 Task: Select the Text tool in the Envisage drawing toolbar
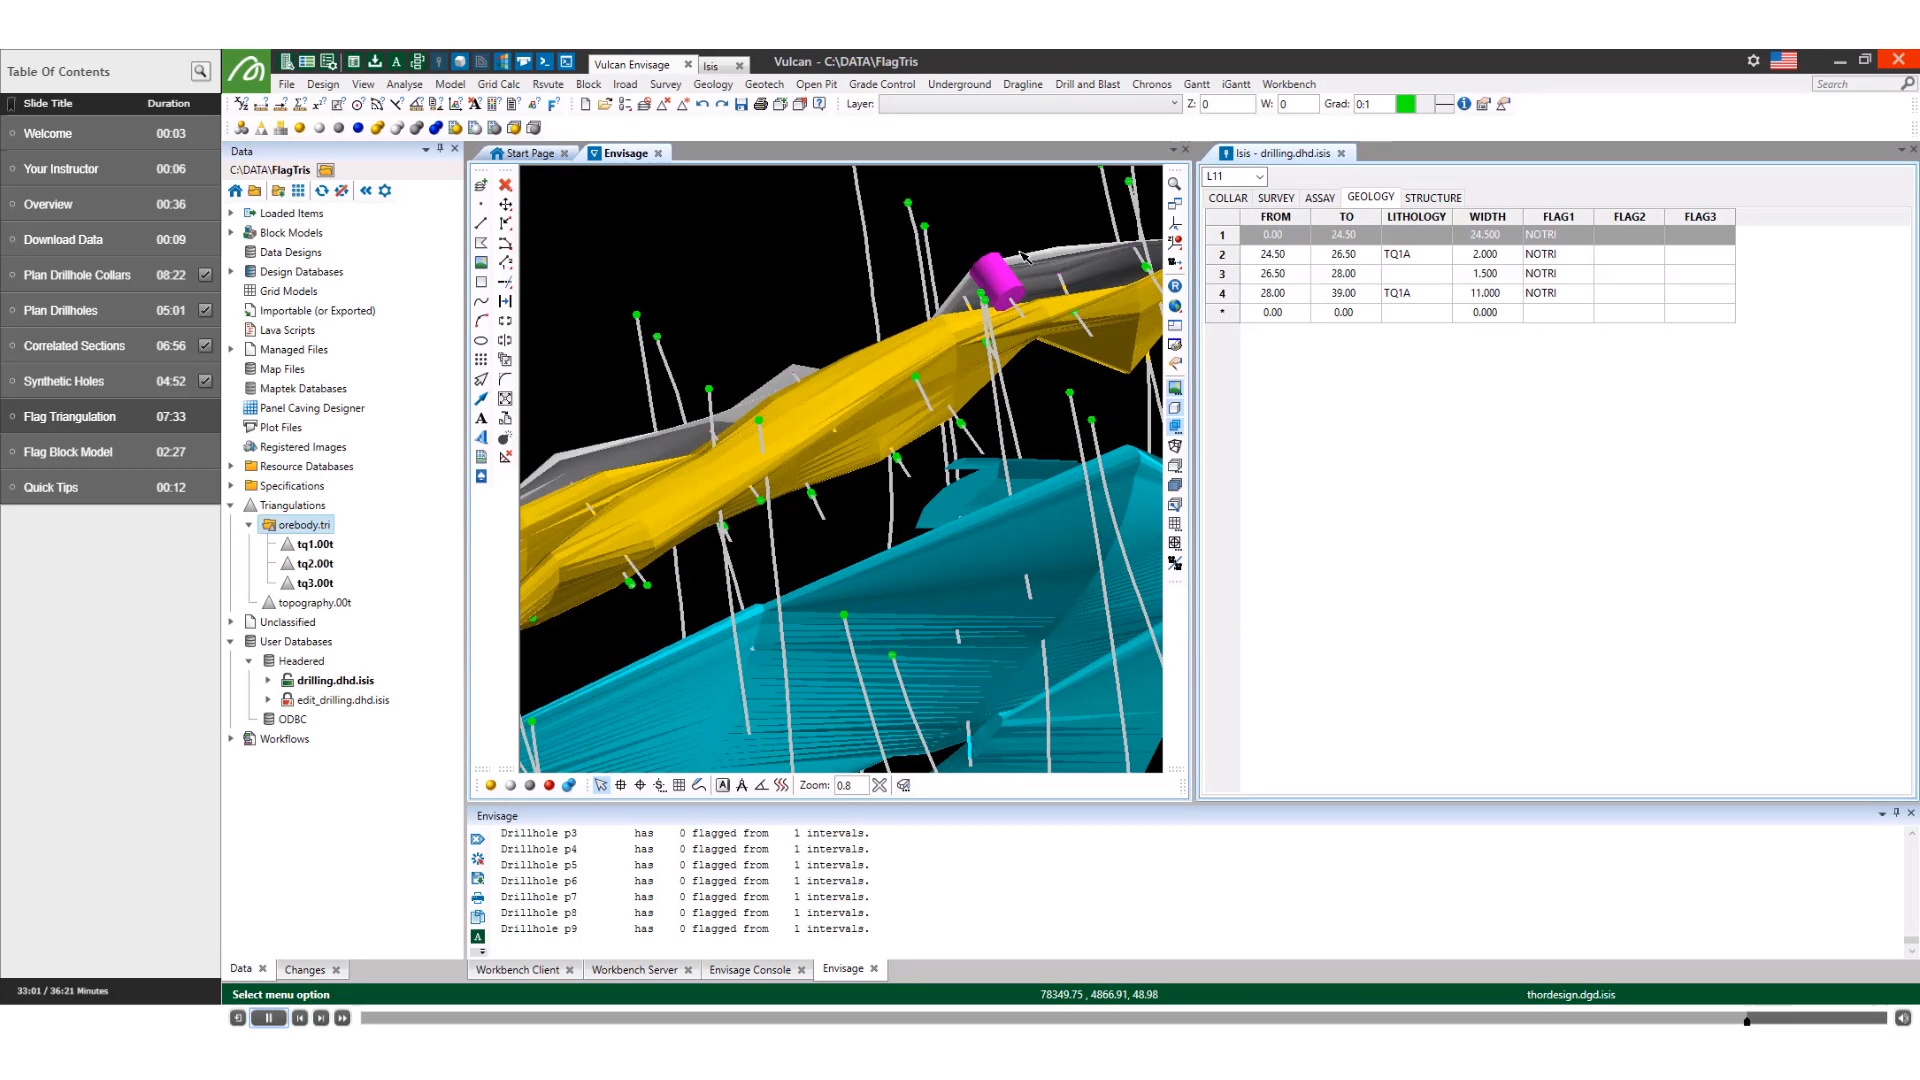481,418
